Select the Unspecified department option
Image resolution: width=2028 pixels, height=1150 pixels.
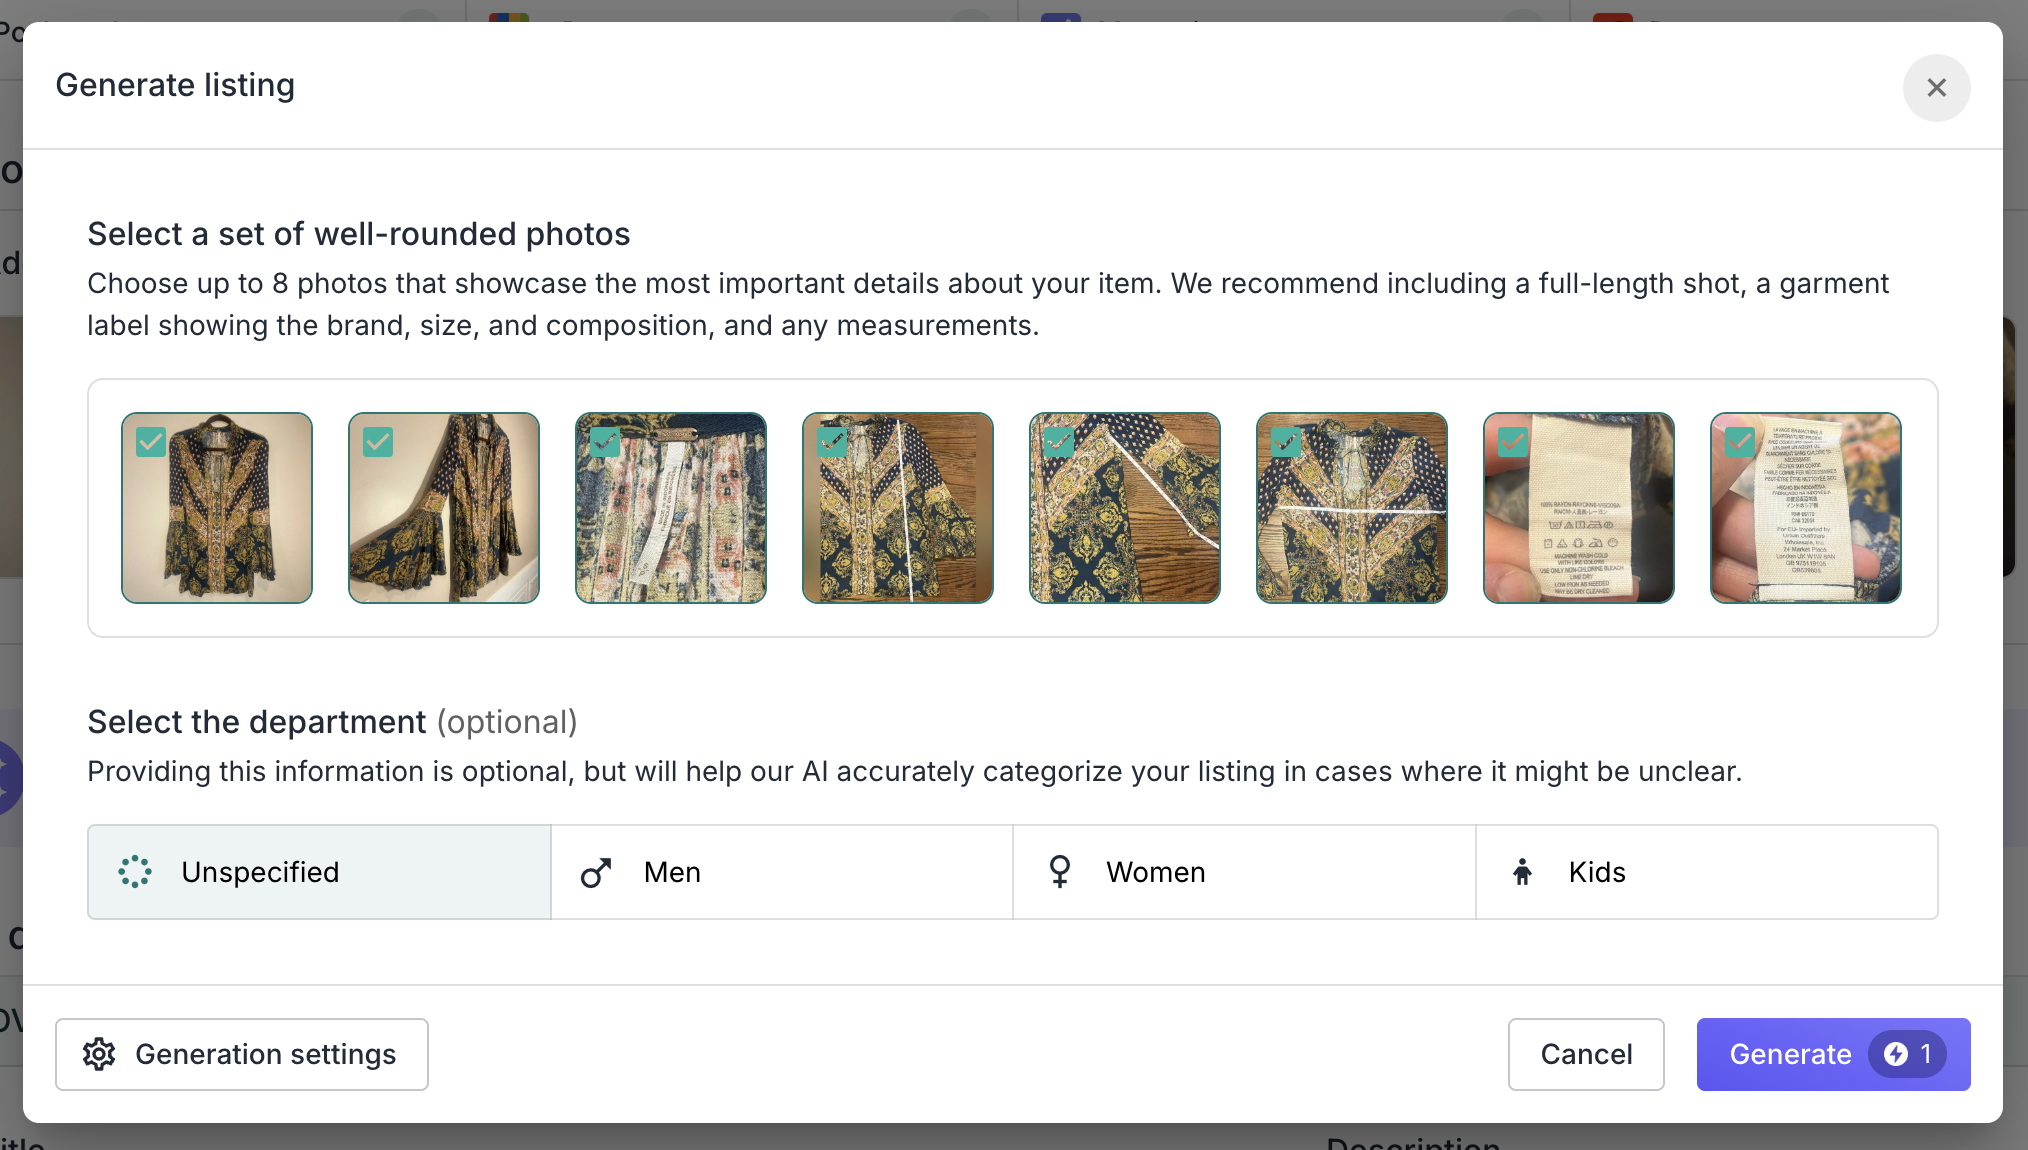point(319,872)
